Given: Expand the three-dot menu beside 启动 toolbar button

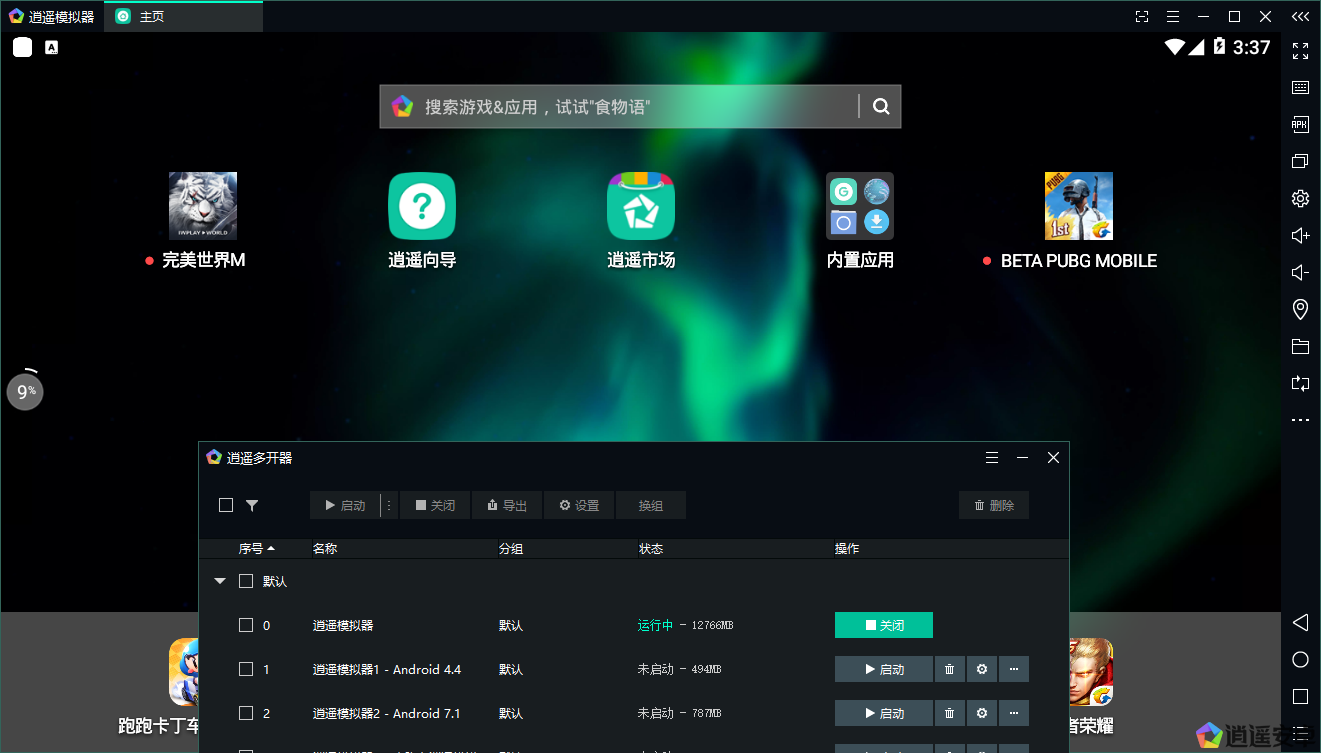Looking at the screenshot, I should pyautogui.click(x=389, y=505).
